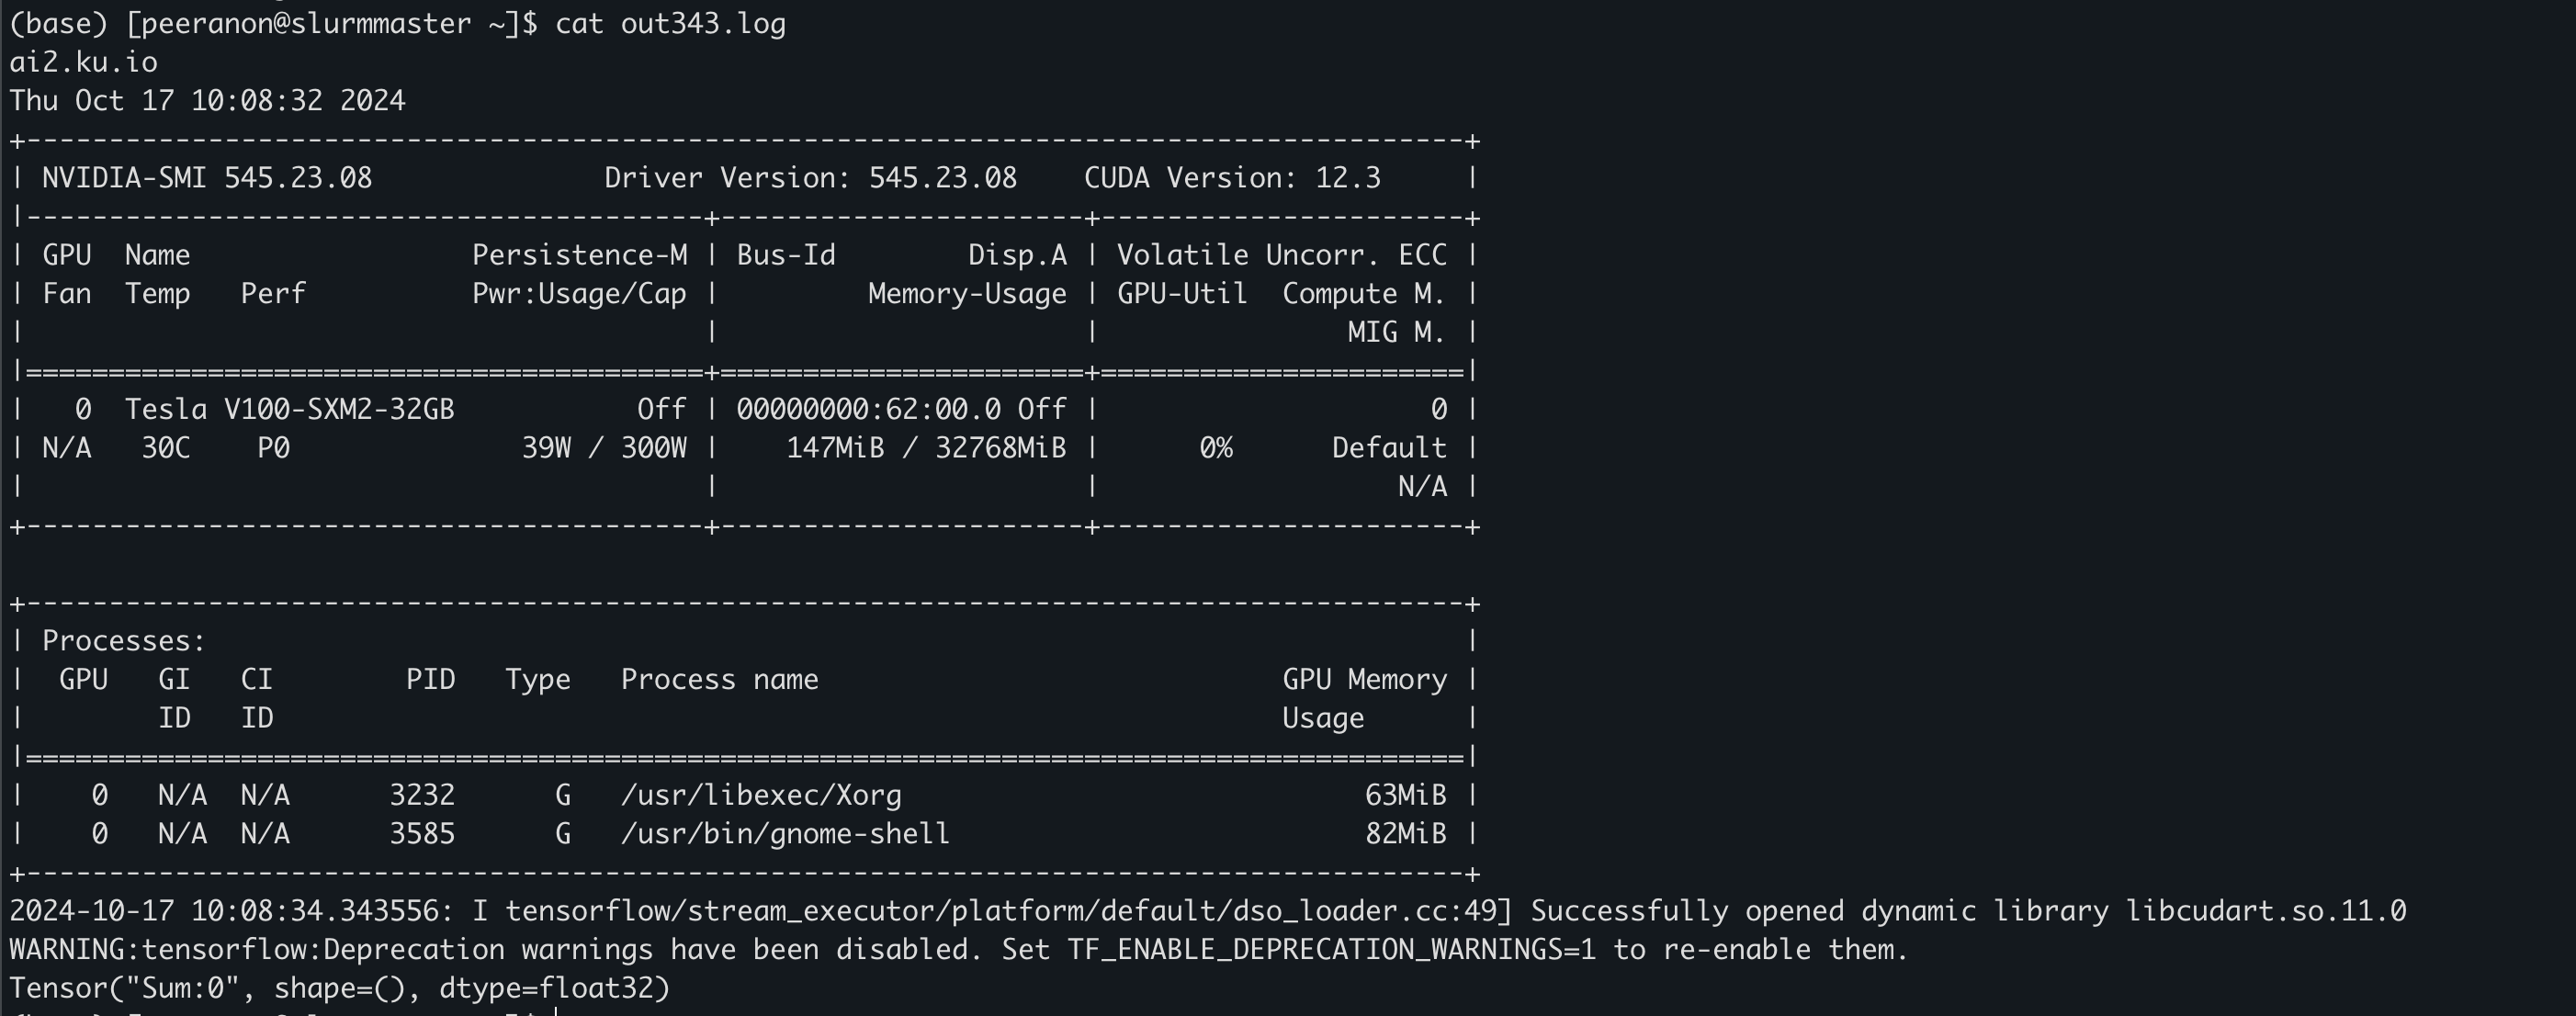Viewport: 2576px width, 1016px height.
Task: Click the Persistence-M column header
Action: pyautogui.click(x=579, y=255)
